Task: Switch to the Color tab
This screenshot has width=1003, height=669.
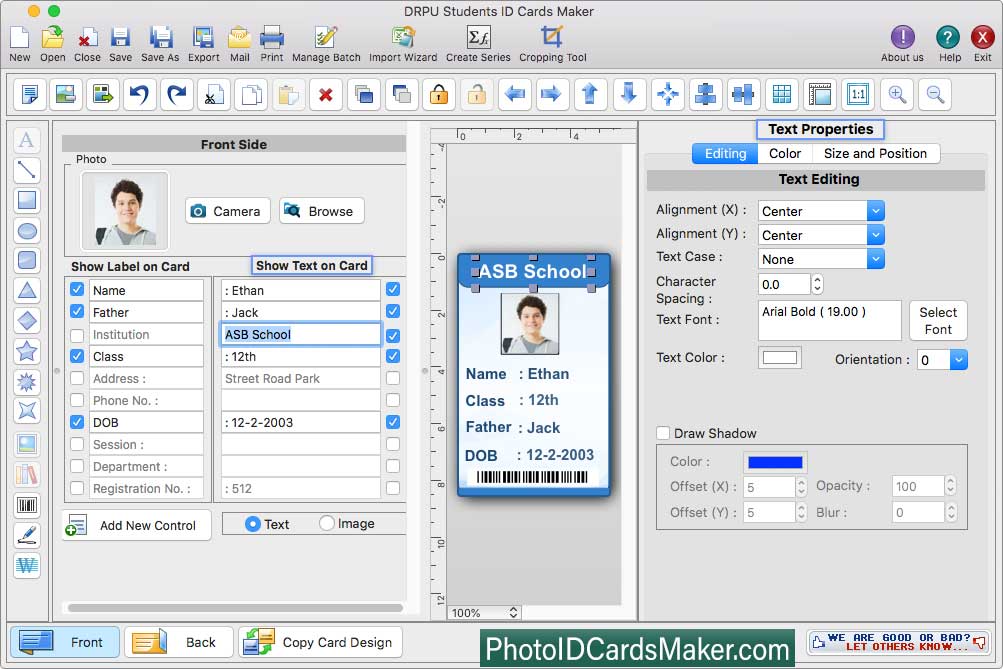Action: [784, 153]
